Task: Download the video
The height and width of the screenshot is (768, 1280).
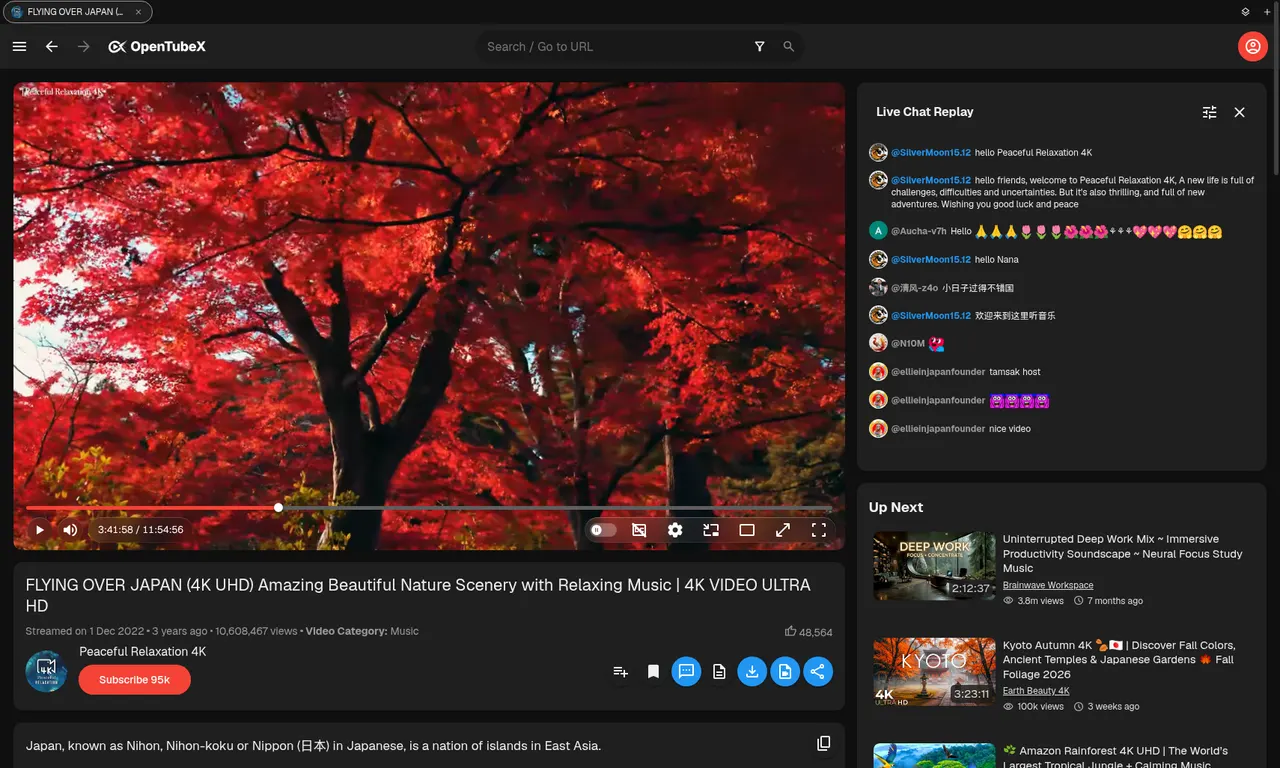Action: [752, 671]
